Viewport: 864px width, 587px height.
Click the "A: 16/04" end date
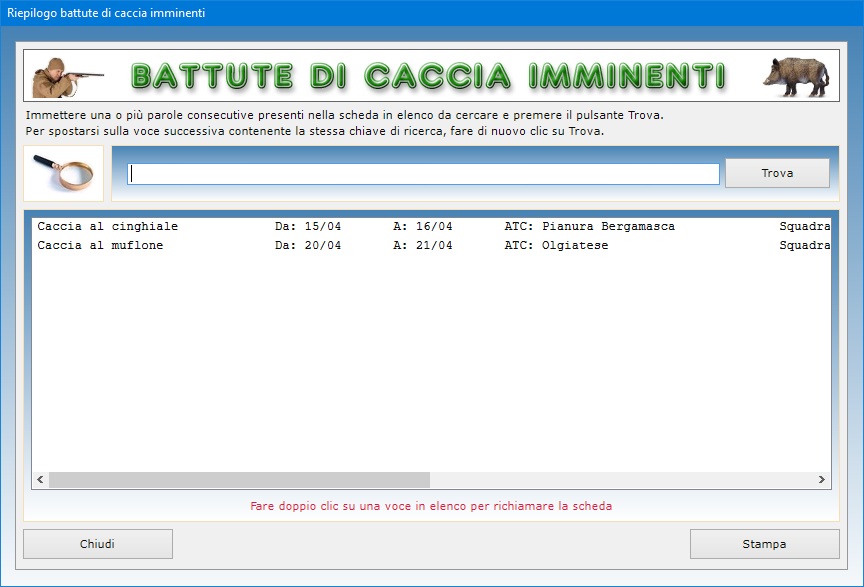tap(423, 226)
